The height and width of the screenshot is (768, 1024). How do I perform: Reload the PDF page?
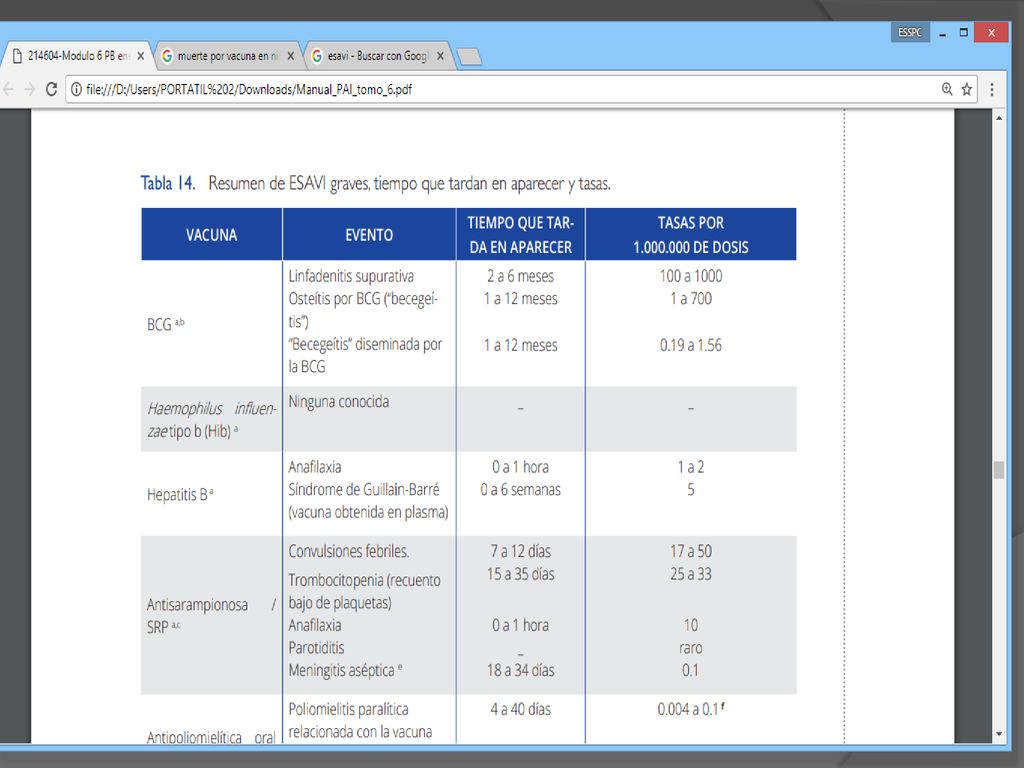[52, 89]
